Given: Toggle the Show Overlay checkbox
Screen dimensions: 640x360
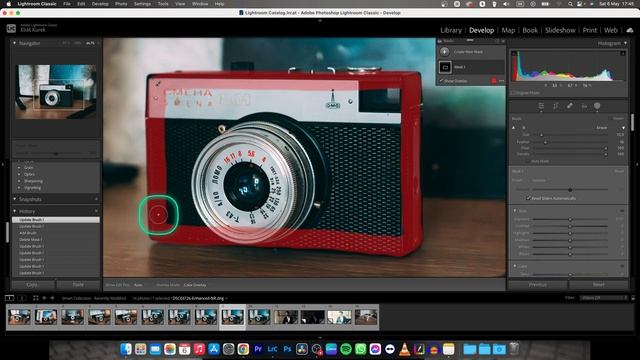Looking at the screenshot, I should click(x=441, y=81).
